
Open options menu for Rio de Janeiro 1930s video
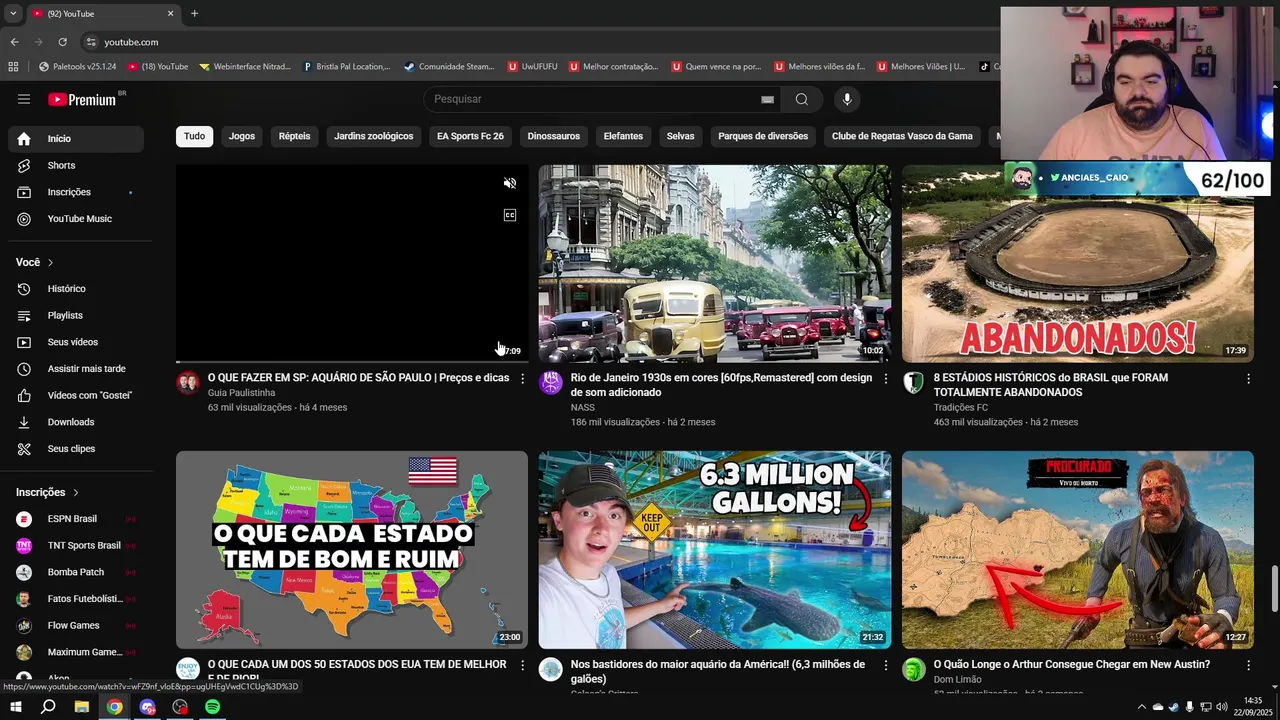click(885, 379)
